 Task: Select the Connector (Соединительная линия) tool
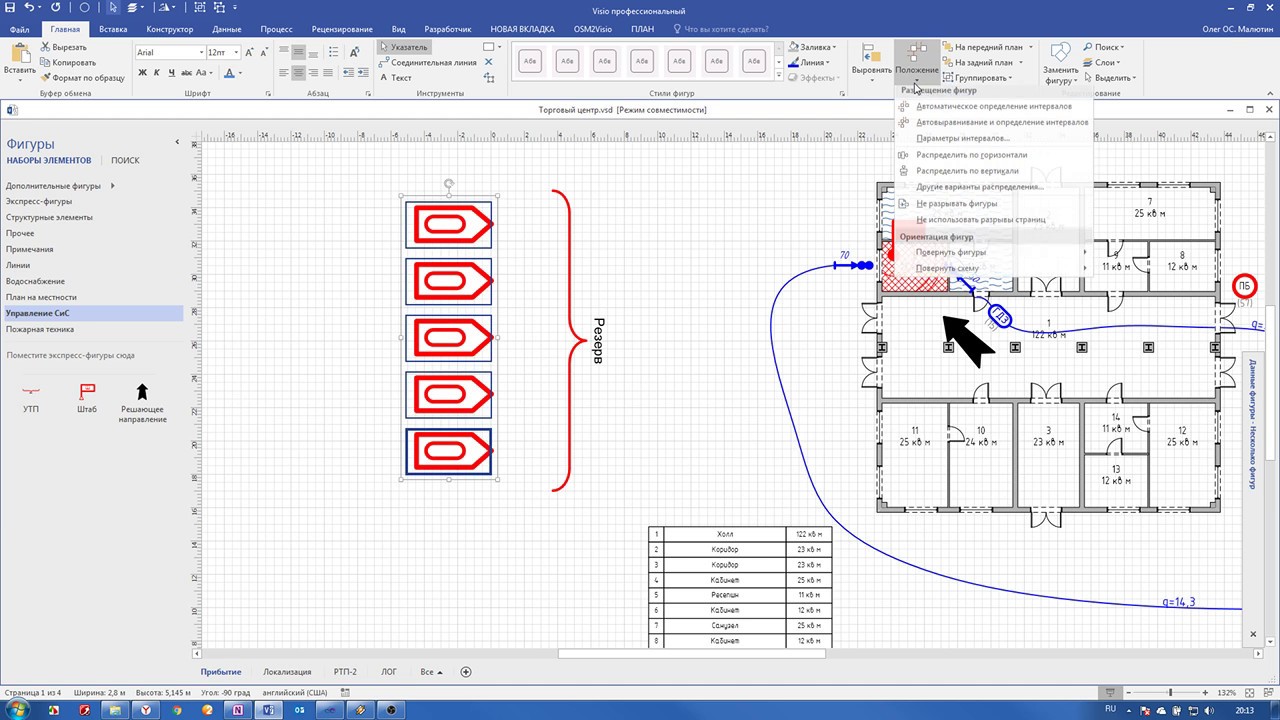(433, 62)
